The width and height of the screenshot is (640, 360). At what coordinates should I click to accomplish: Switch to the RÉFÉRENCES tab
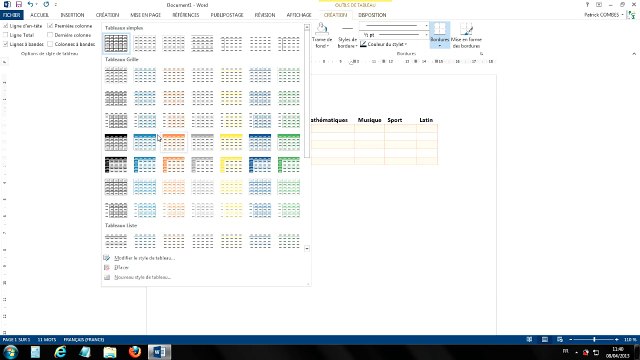pyautogui.click(x=186, y=15)
